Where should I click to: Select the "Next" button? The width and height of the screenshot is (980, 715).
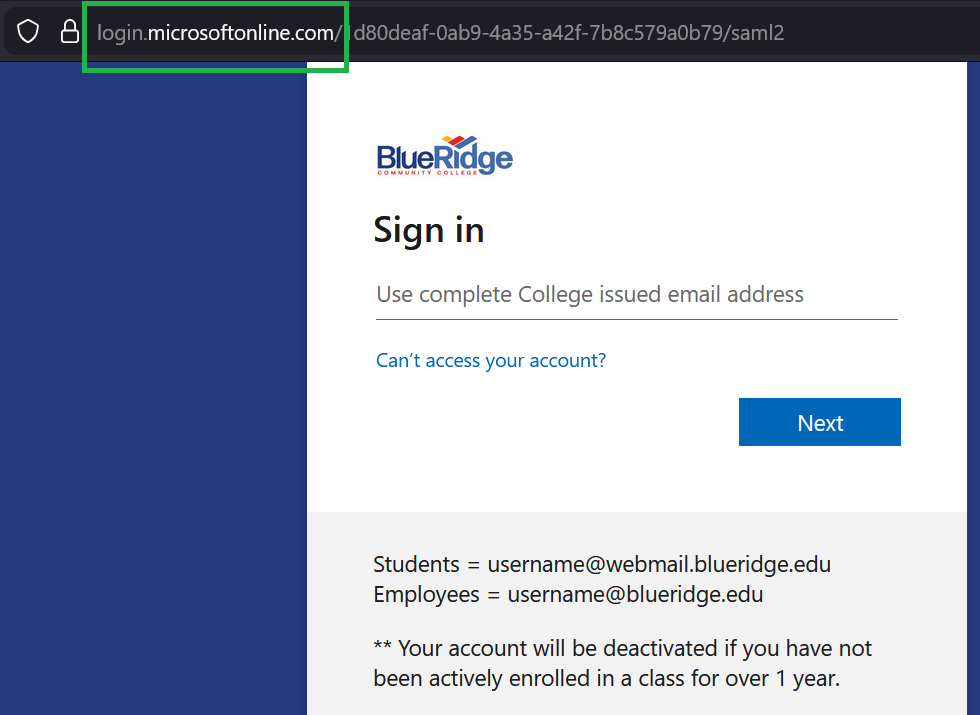click(819, 421)
